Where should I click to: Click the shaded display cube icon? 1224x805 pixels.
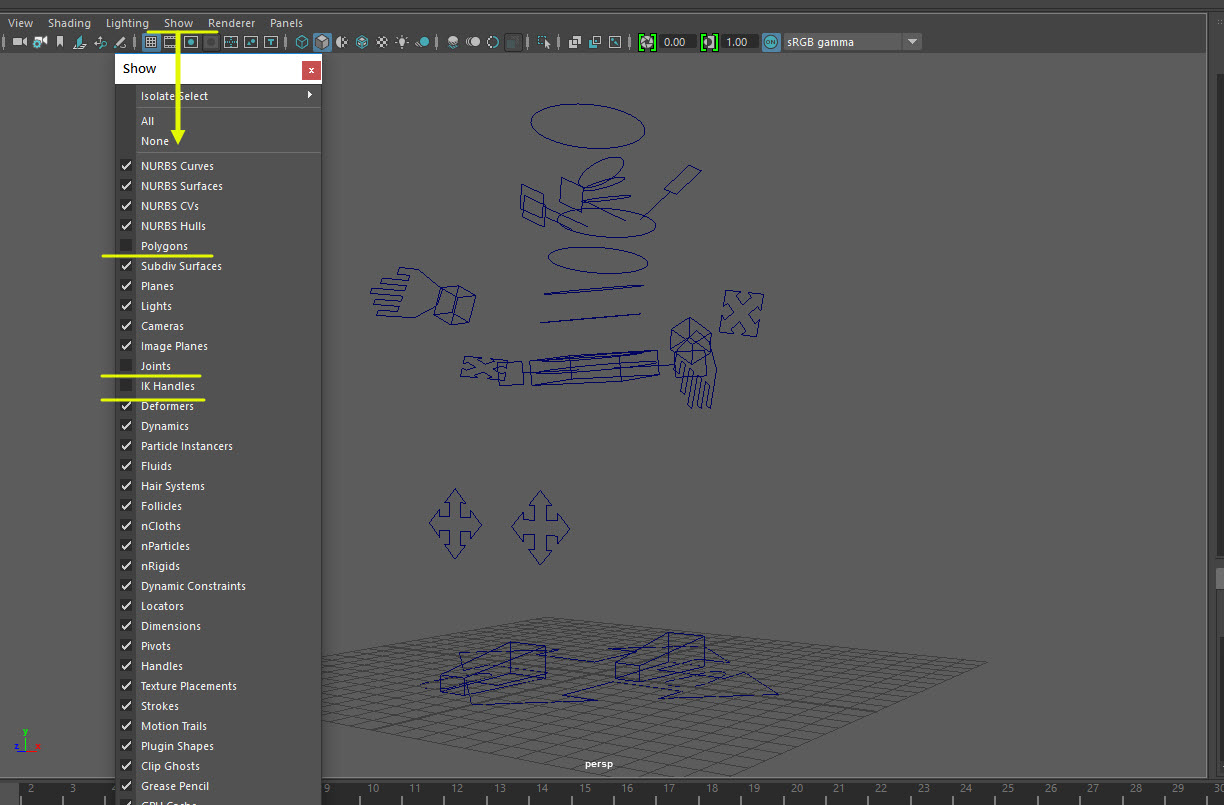tap(322, 41)
